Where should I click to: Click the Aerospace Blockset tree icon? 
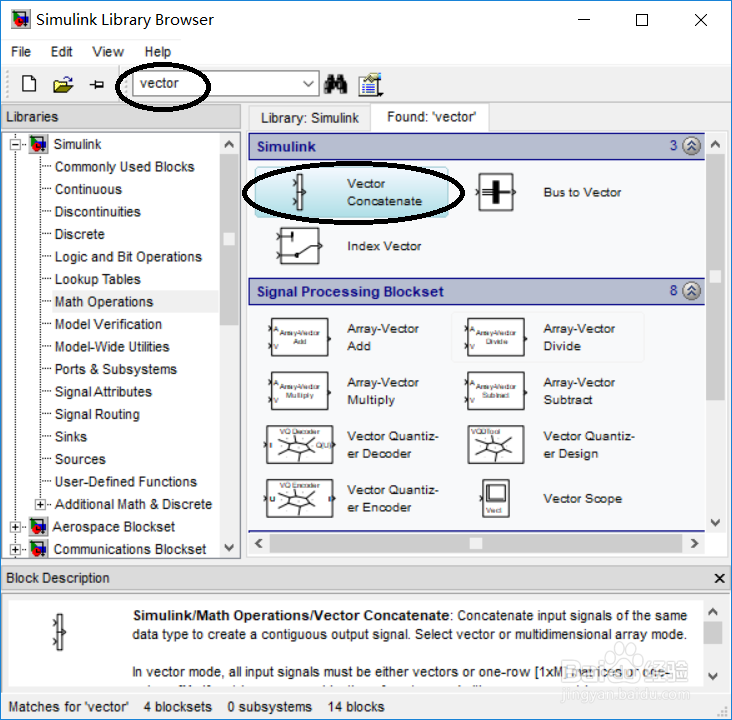click(38, 527)
